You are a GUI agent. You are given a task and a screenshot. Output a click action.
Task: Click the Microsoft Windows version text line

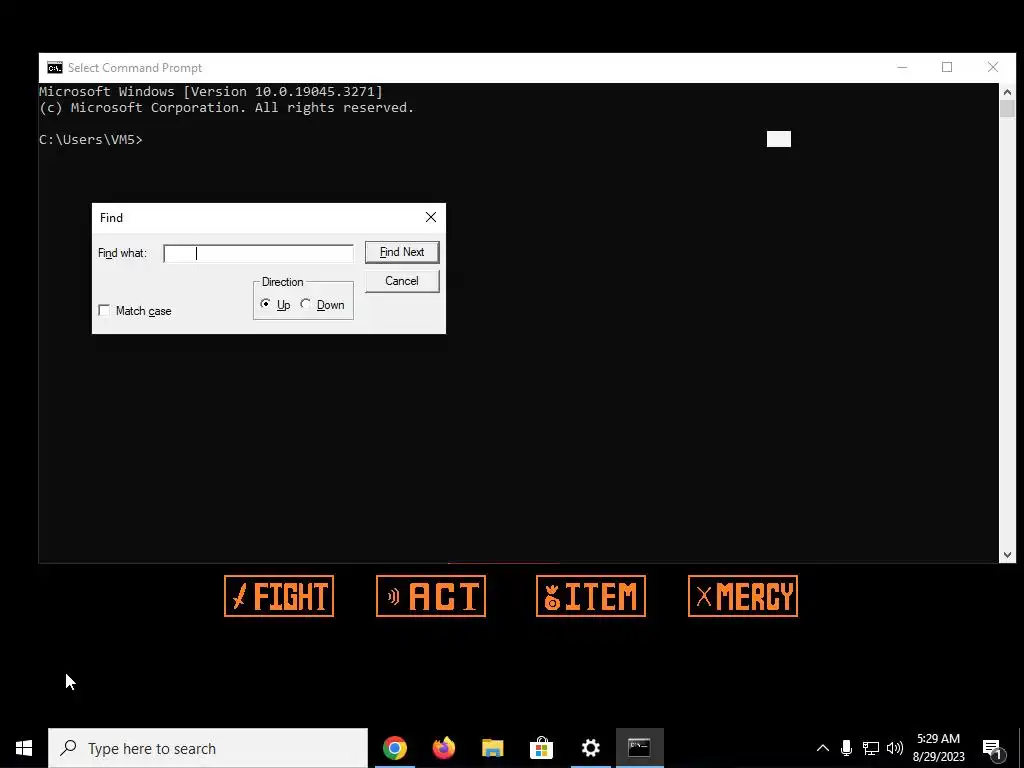click(211, 91)
